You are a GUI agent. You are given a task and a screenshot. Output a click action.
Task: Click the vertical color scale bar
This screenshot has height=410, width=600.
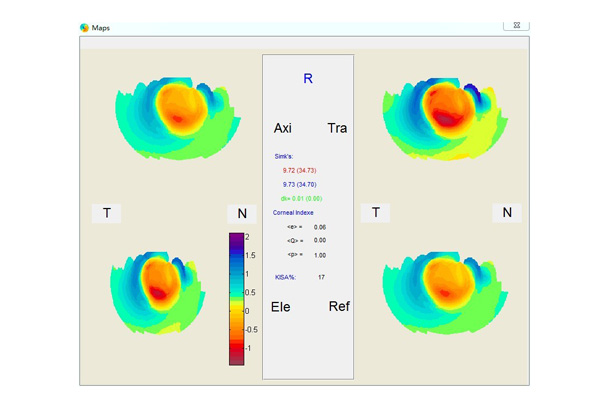tap(236, 299)
